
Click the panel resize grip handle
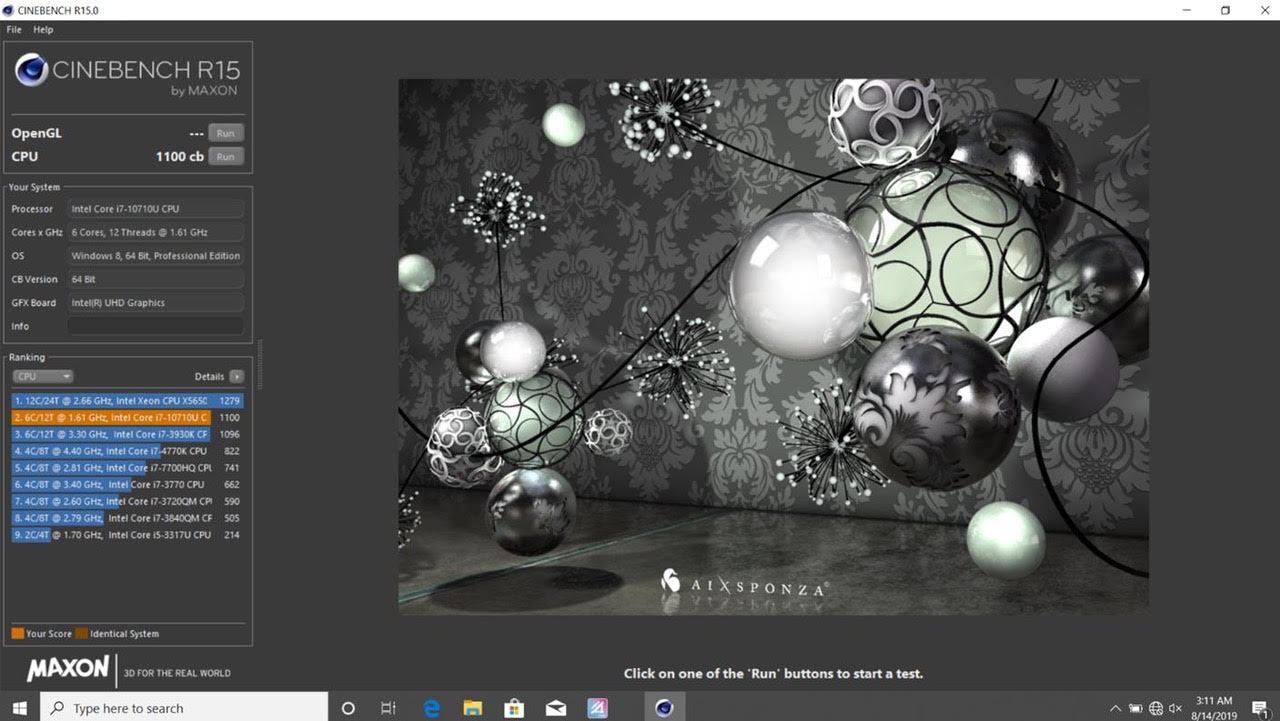coord(260,364)
